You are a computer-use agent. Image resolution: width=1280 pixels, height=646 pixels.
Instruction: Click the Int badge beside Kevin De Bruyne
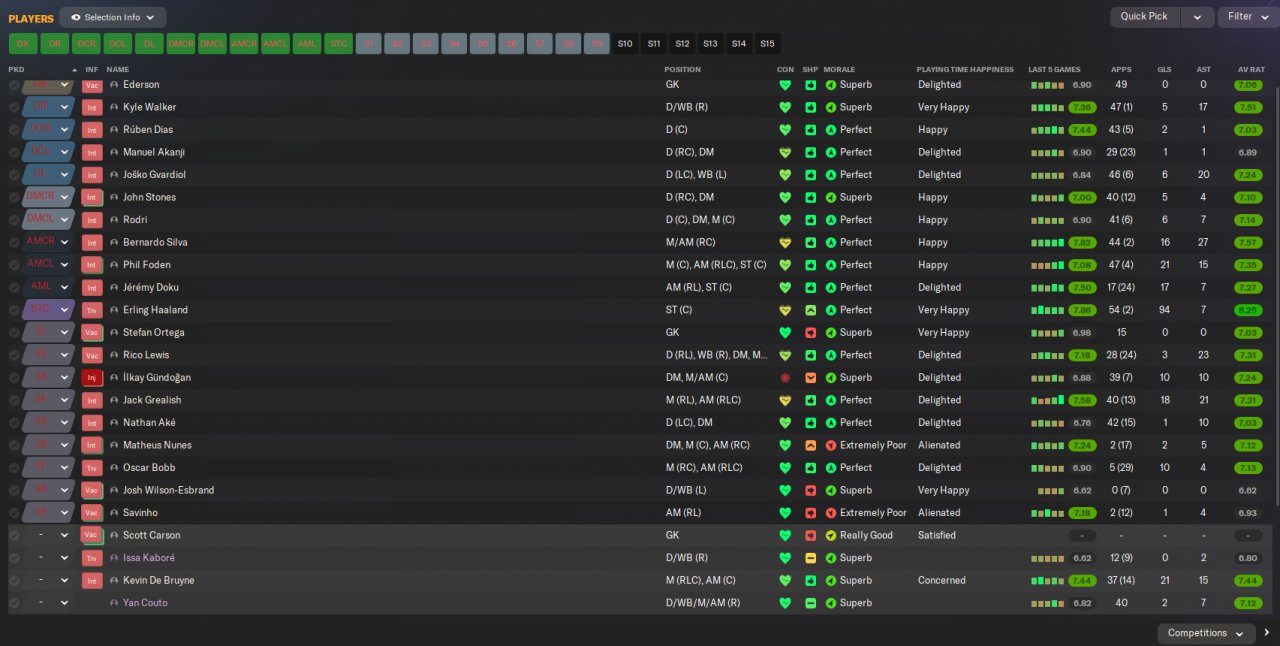tap(92, 580)
